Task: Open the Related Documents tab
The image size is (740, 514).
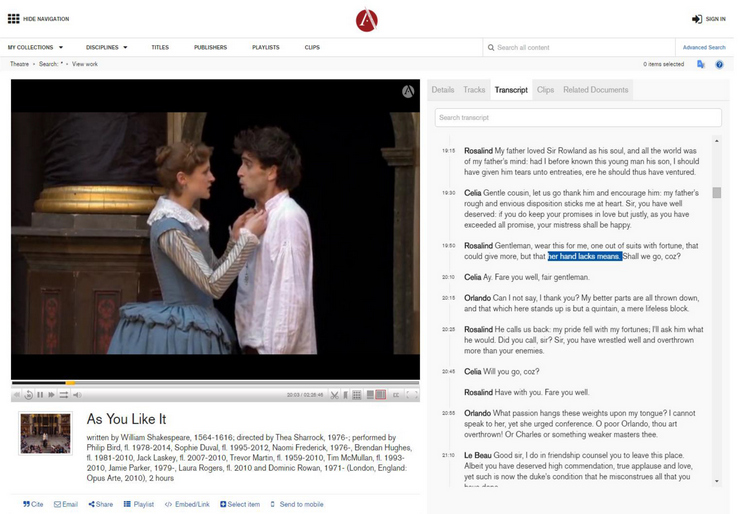Action: click(x=595, y=90)
